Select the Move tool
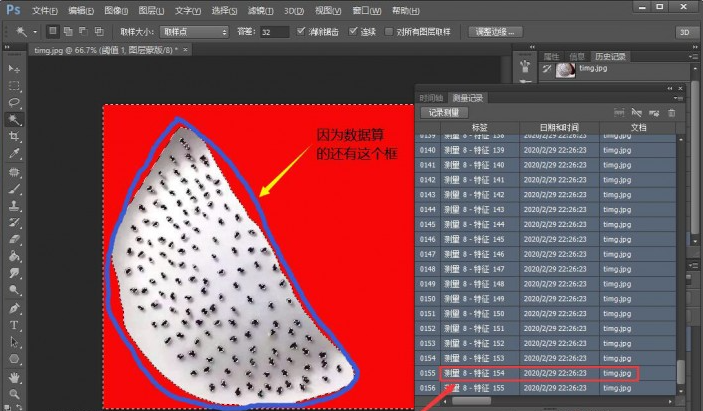Screen dimensions: 703x411 coord(15,68)
